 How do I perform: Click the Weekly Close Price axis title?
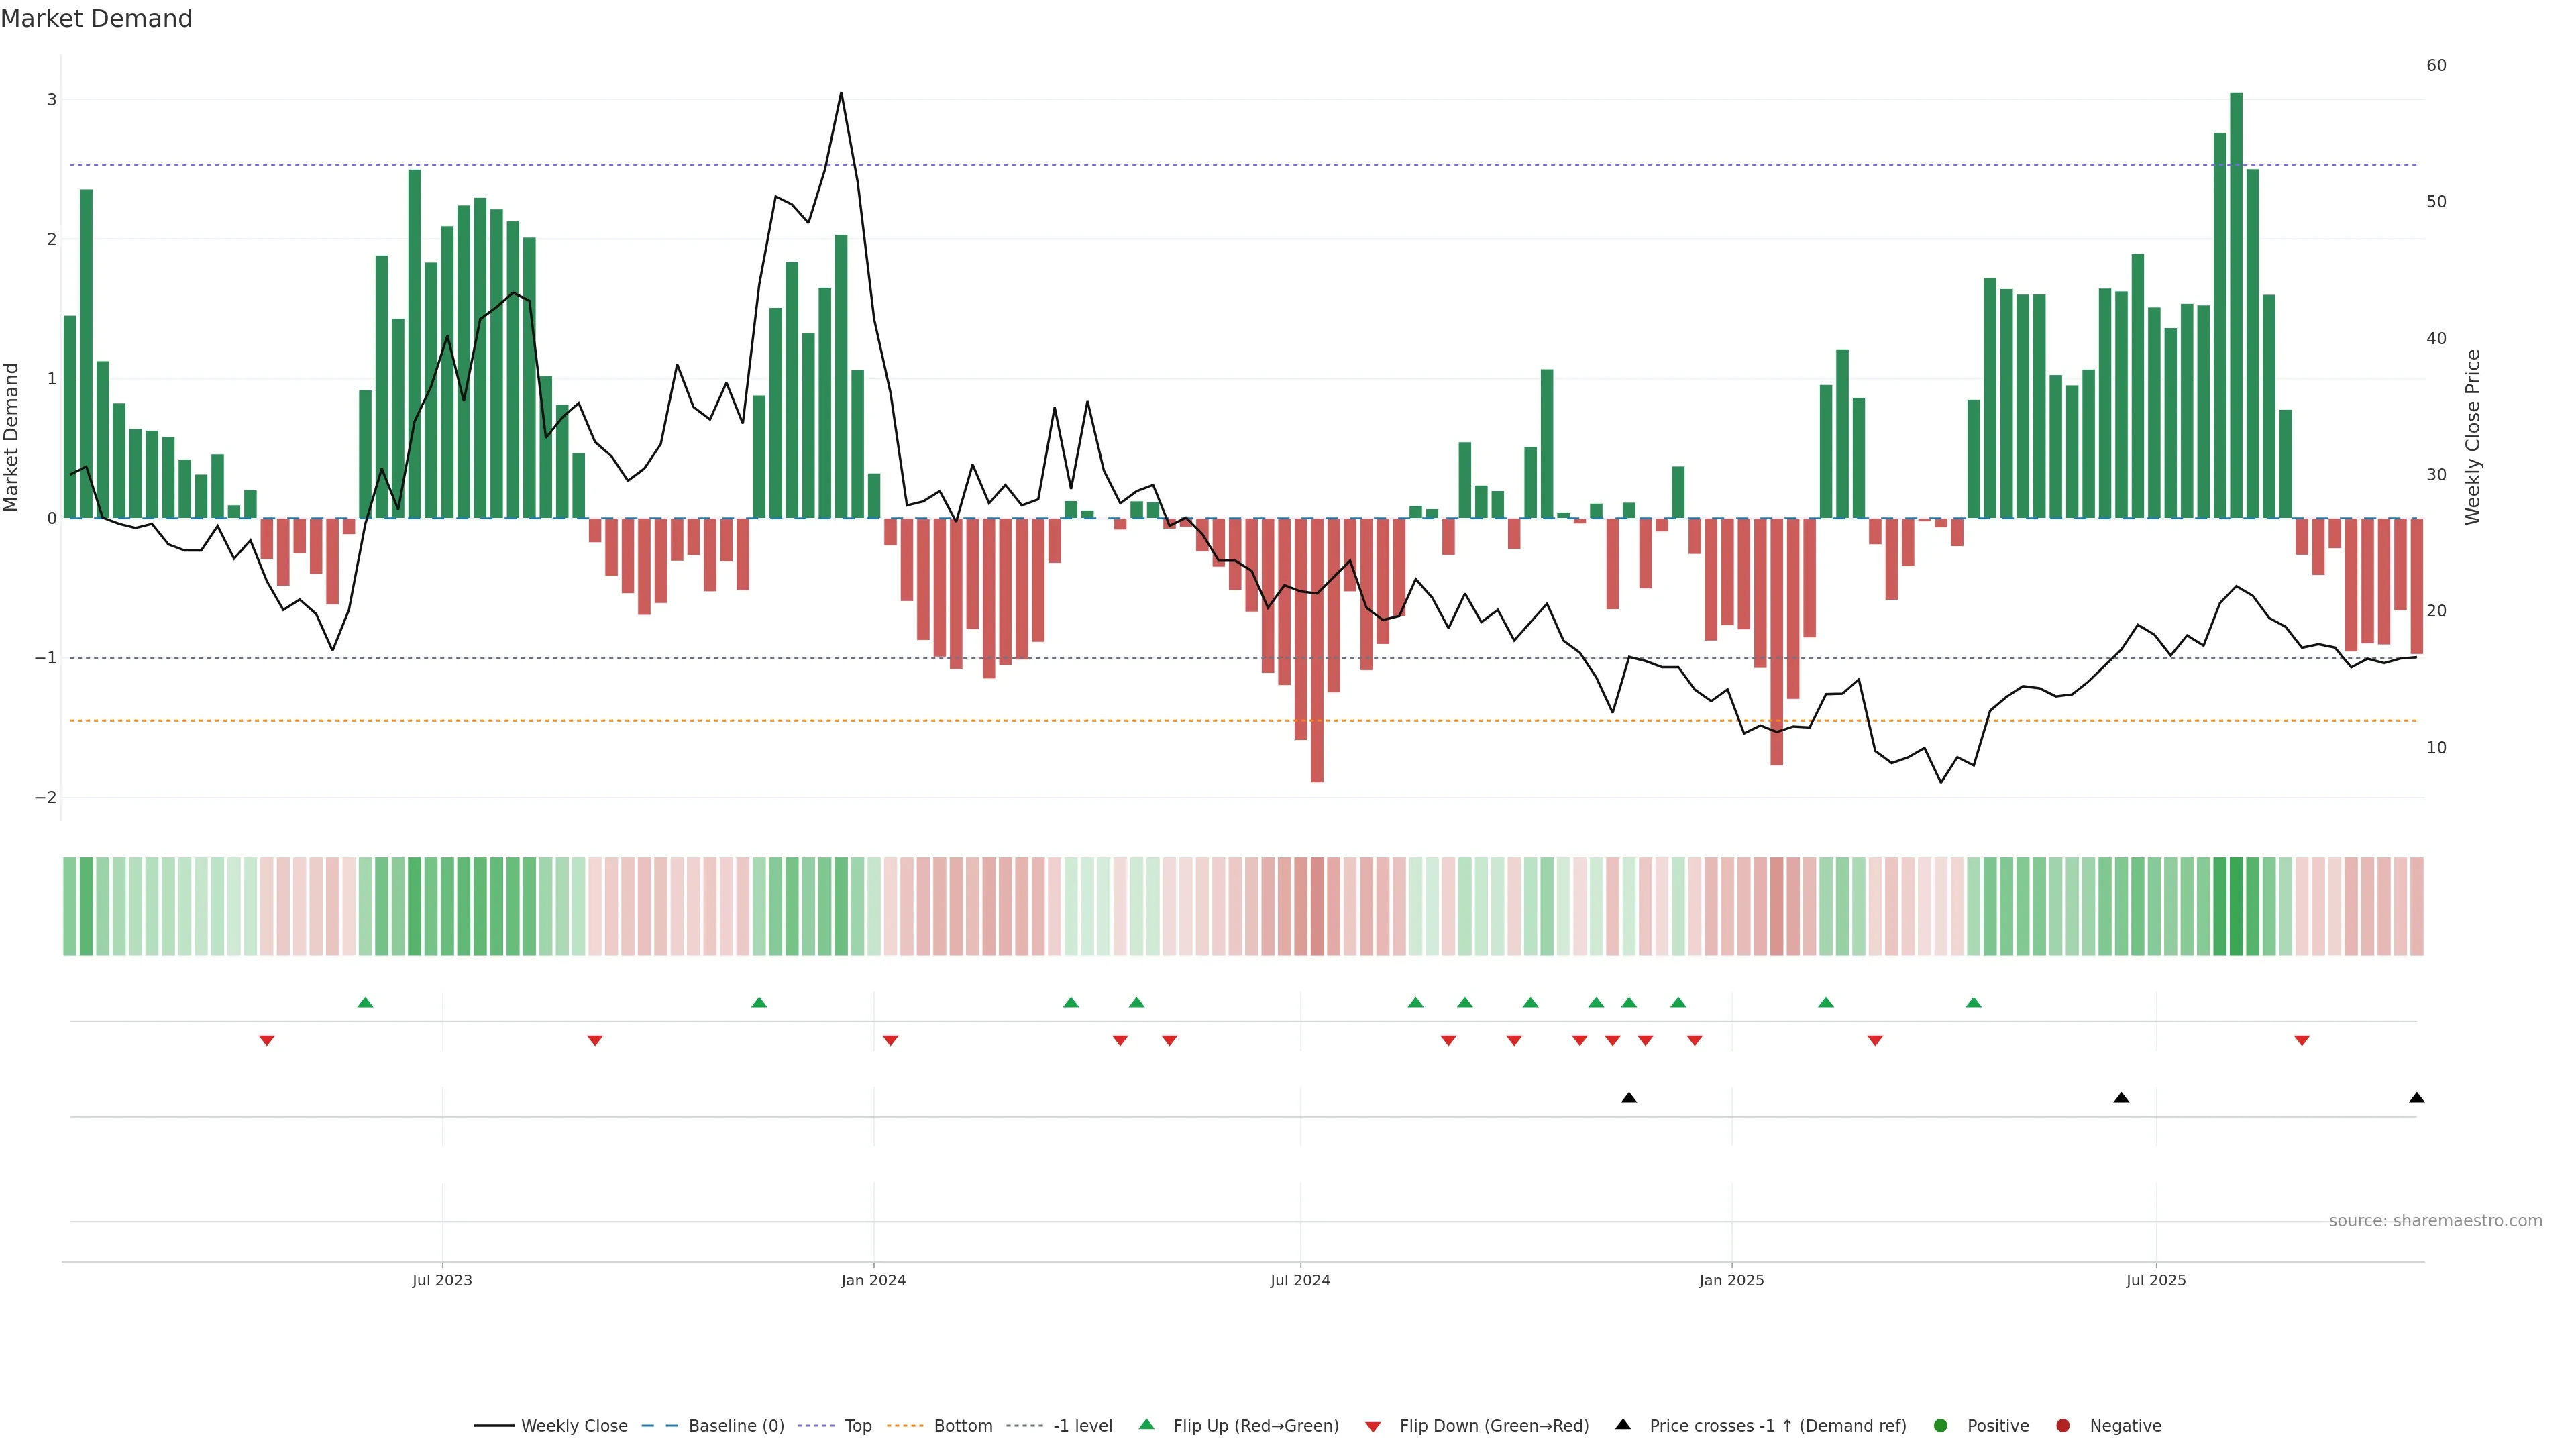pos(2472,437)
